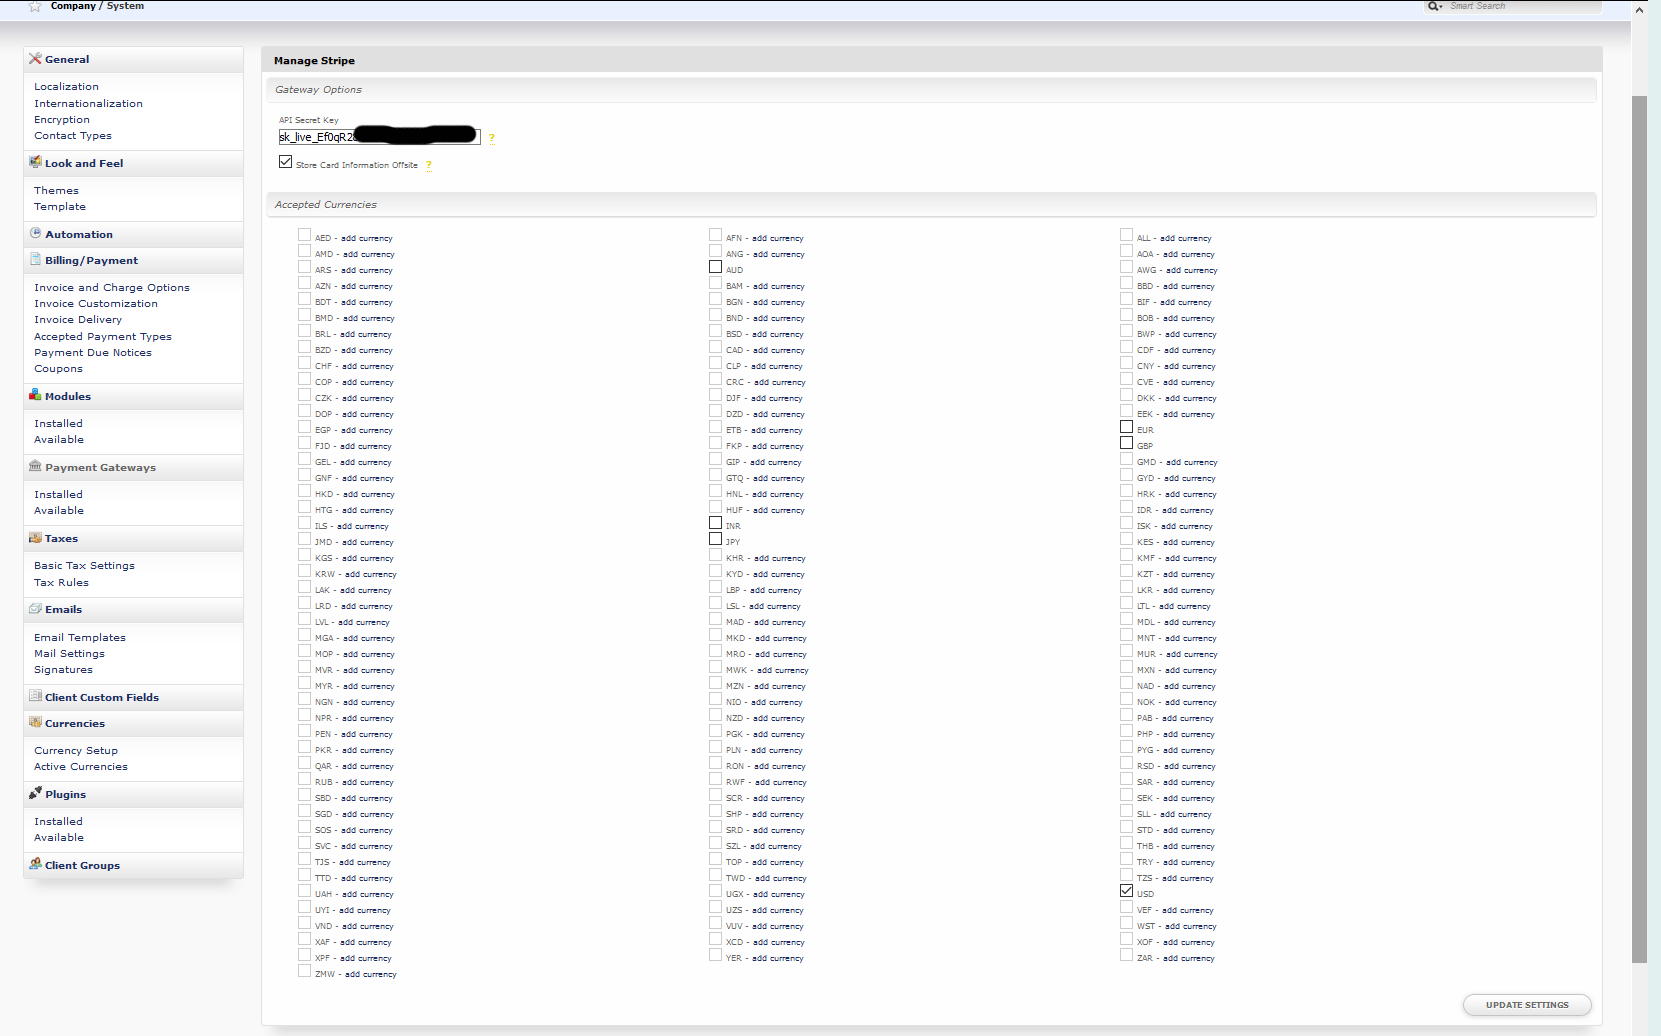Open Email Templates page
This screenshot has width=1661, height=1036.
pyautogui.click(x=80, y=637)
